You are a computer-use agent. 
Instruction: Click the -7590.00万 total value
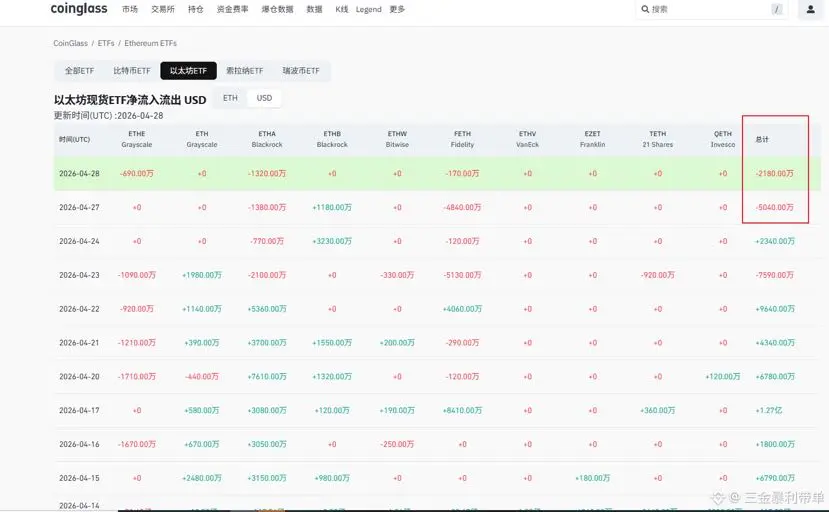click(775, 275)
